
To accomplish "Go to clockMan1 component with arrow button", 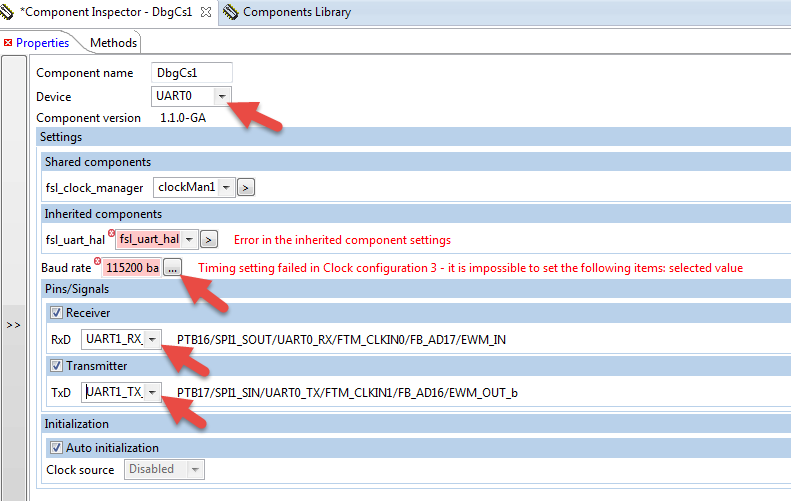I will click(x=246, y=188).
